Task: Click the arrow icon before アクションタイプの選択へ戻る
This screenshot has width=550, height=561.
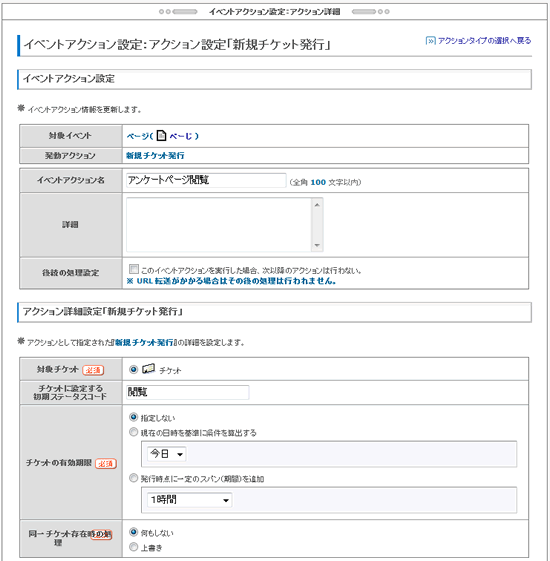Action: tap(430, 41)
